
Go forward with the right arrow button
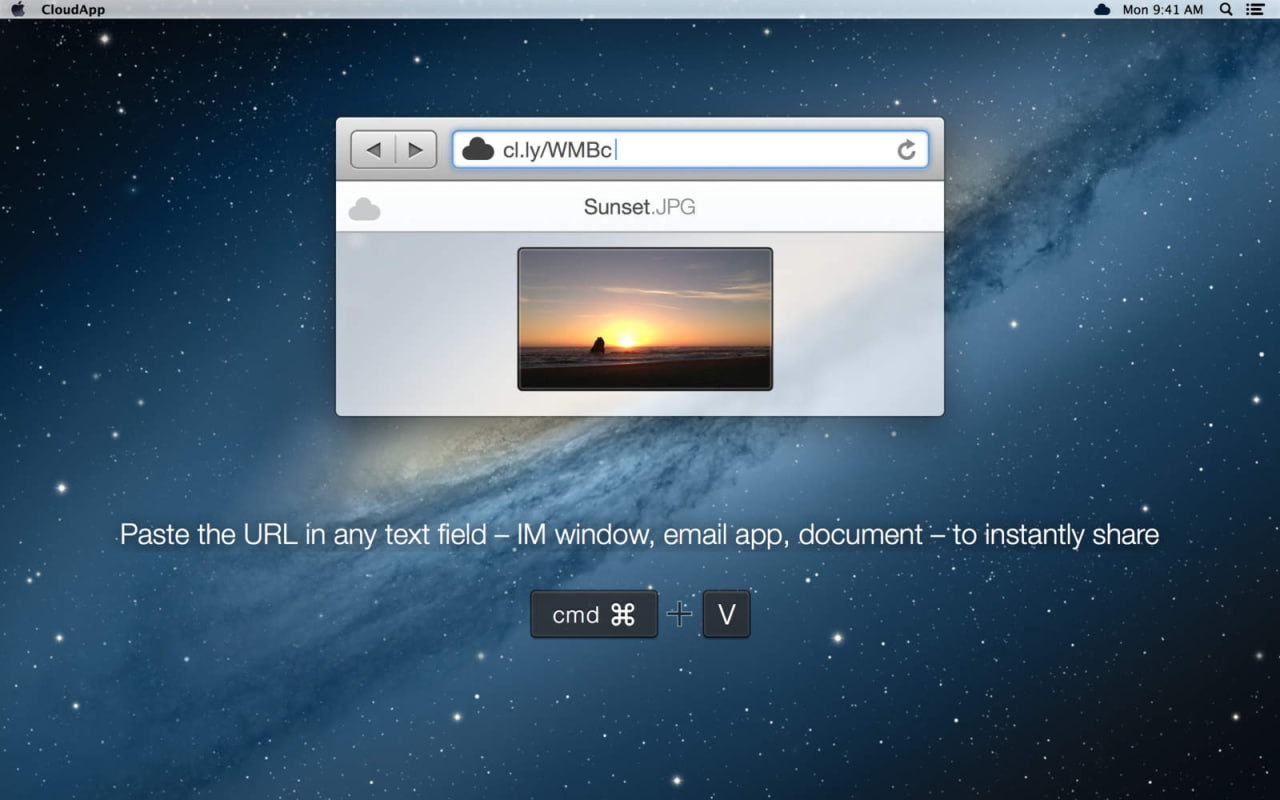click(415, 150)
